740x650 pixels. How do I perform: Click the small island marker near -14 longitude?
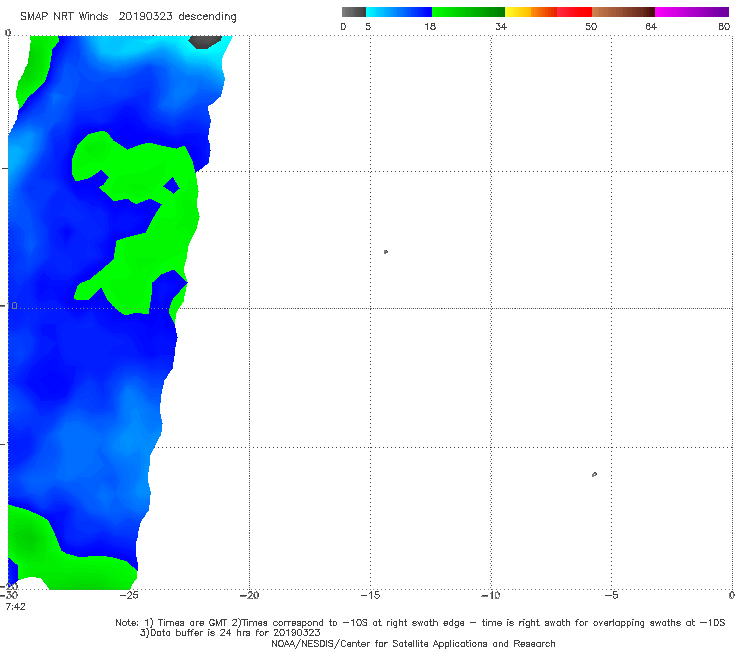[386, 252]
